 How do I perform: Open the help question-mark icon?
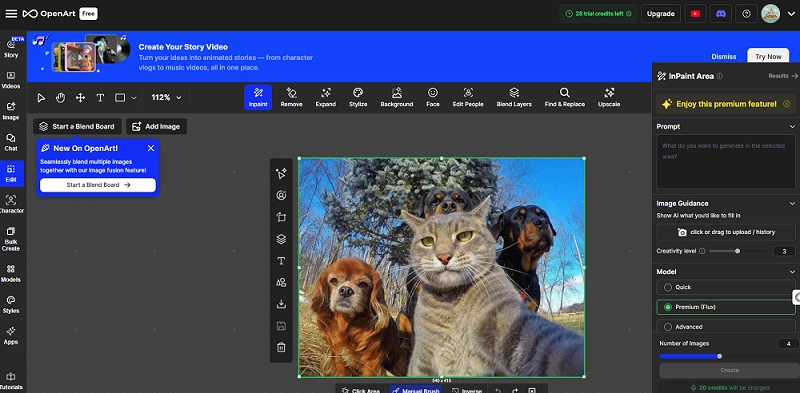746,14
